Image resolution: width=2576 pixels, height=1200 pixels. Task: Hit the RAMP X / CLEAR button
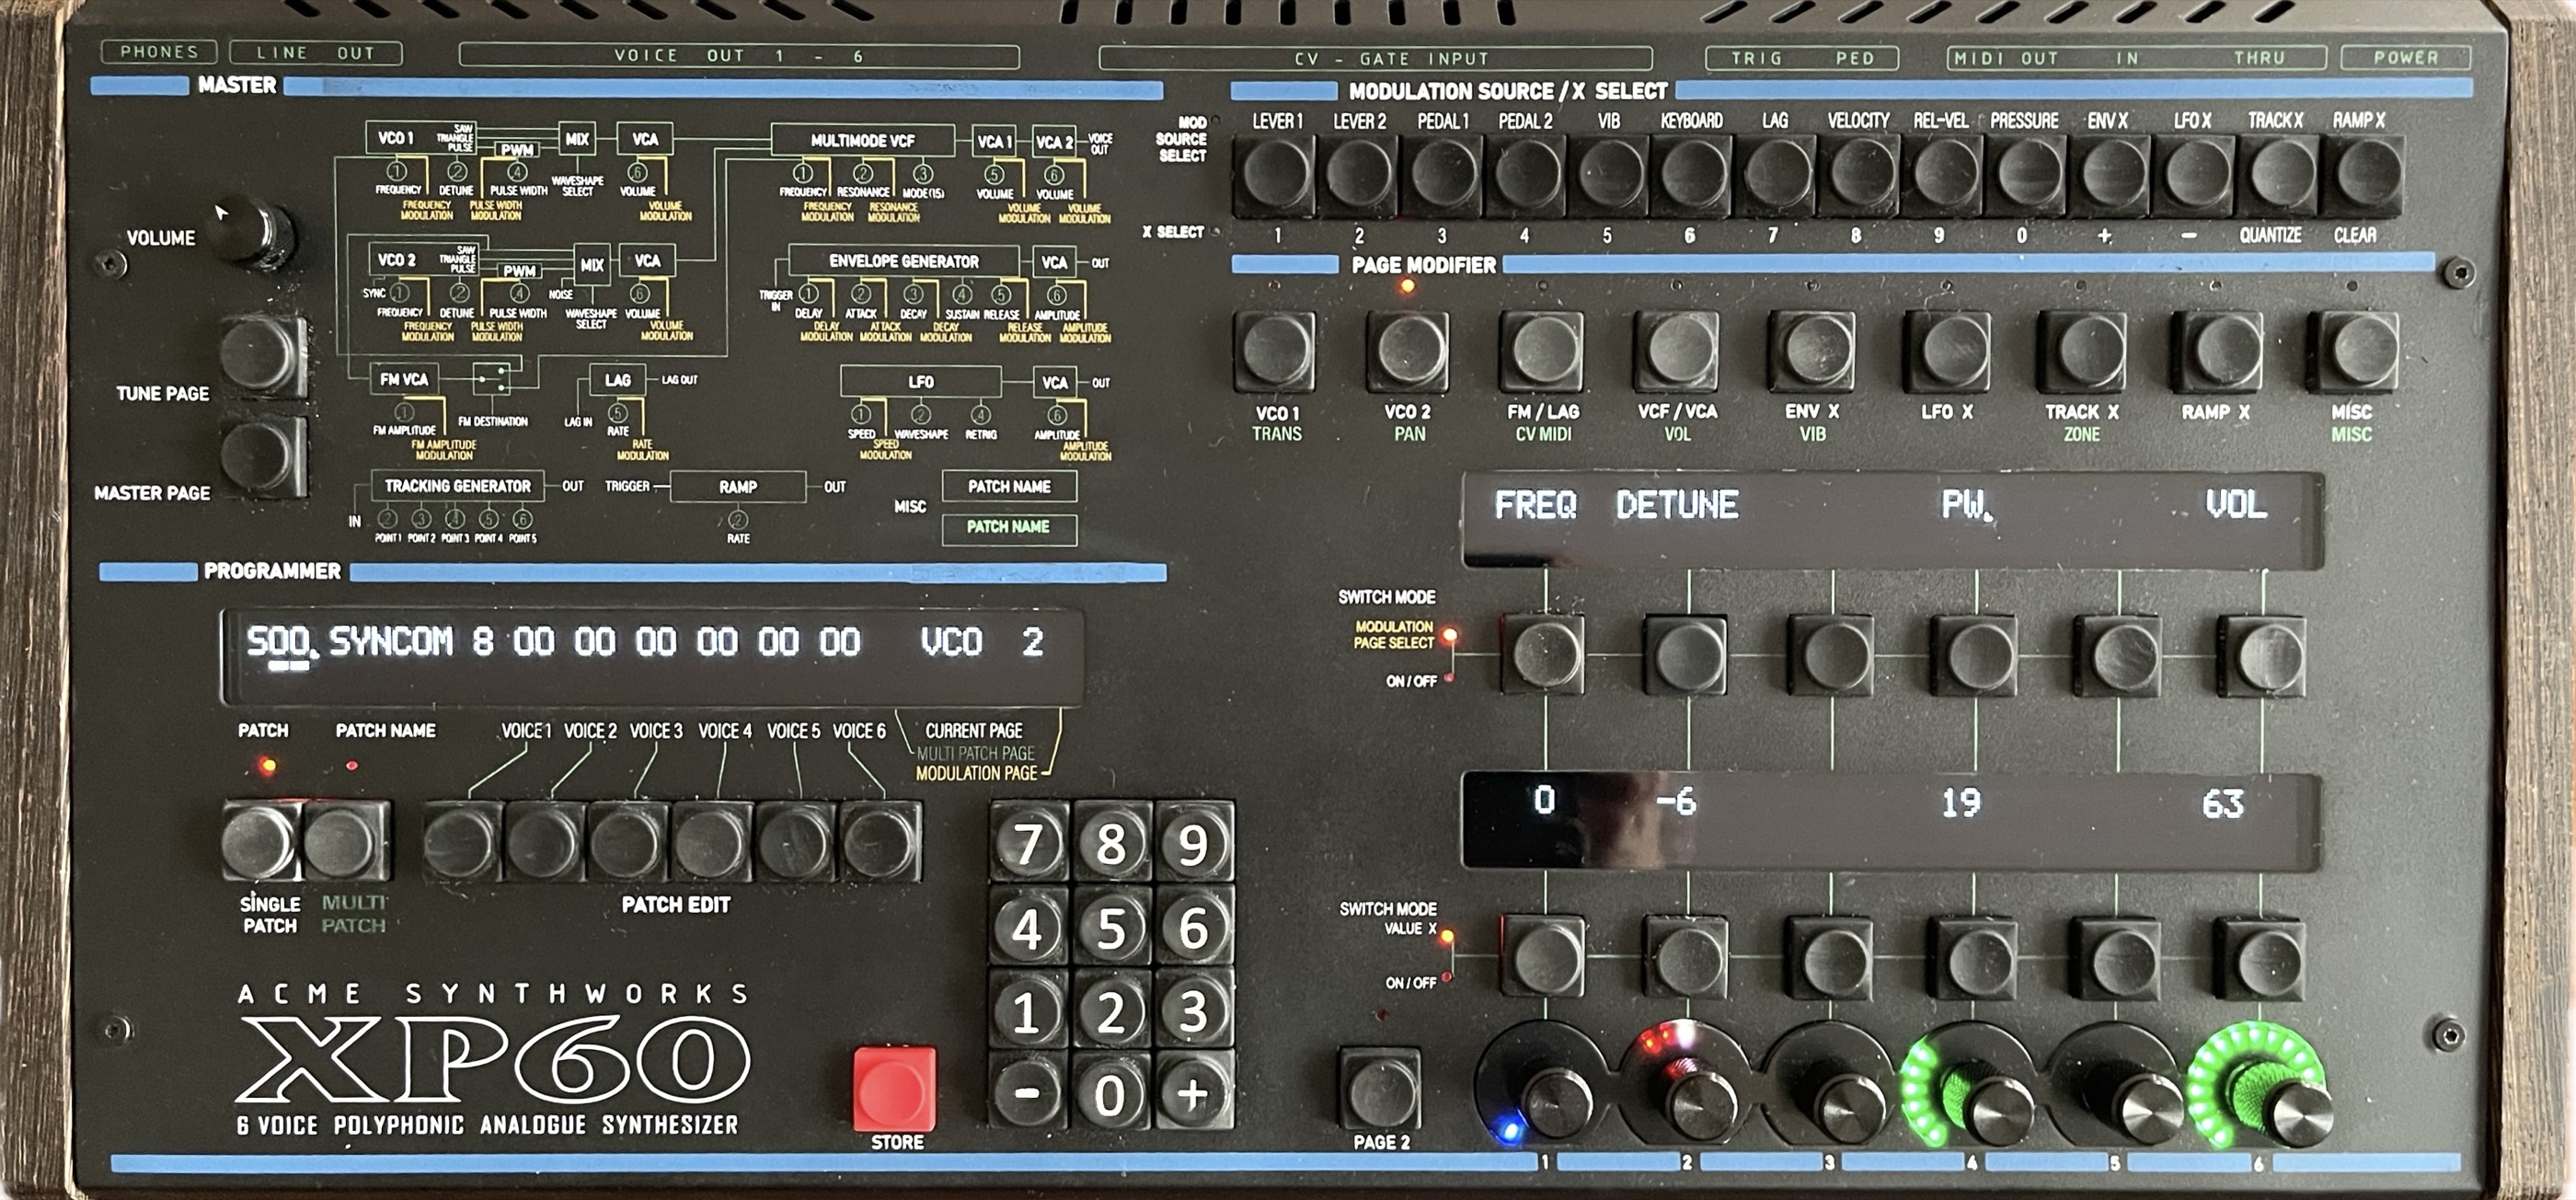point(2361,176)
